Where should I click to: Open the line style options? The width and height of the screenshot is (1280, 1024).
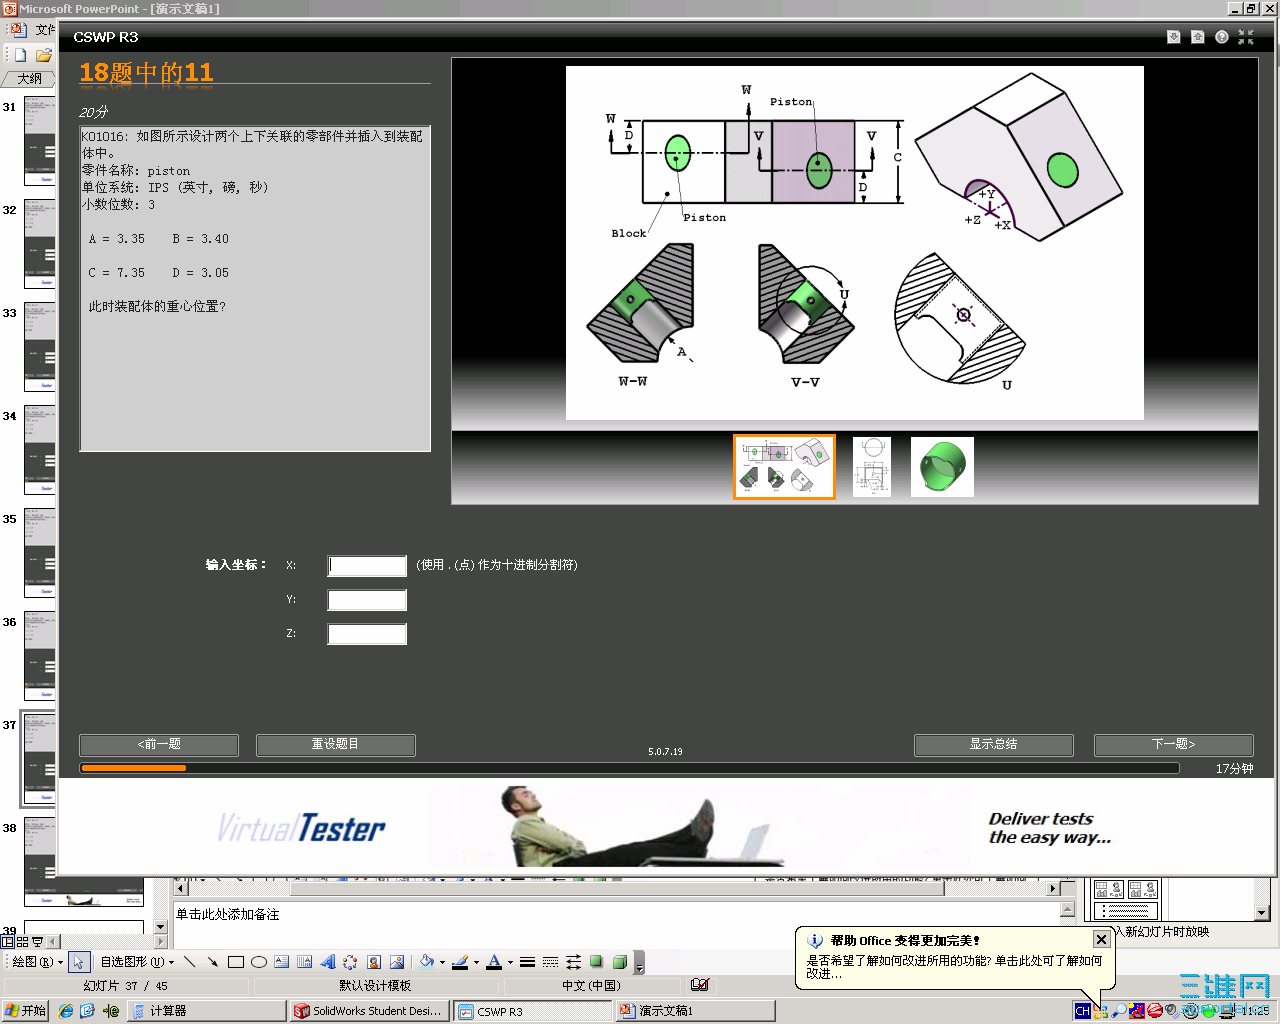[x=527, y=962]
